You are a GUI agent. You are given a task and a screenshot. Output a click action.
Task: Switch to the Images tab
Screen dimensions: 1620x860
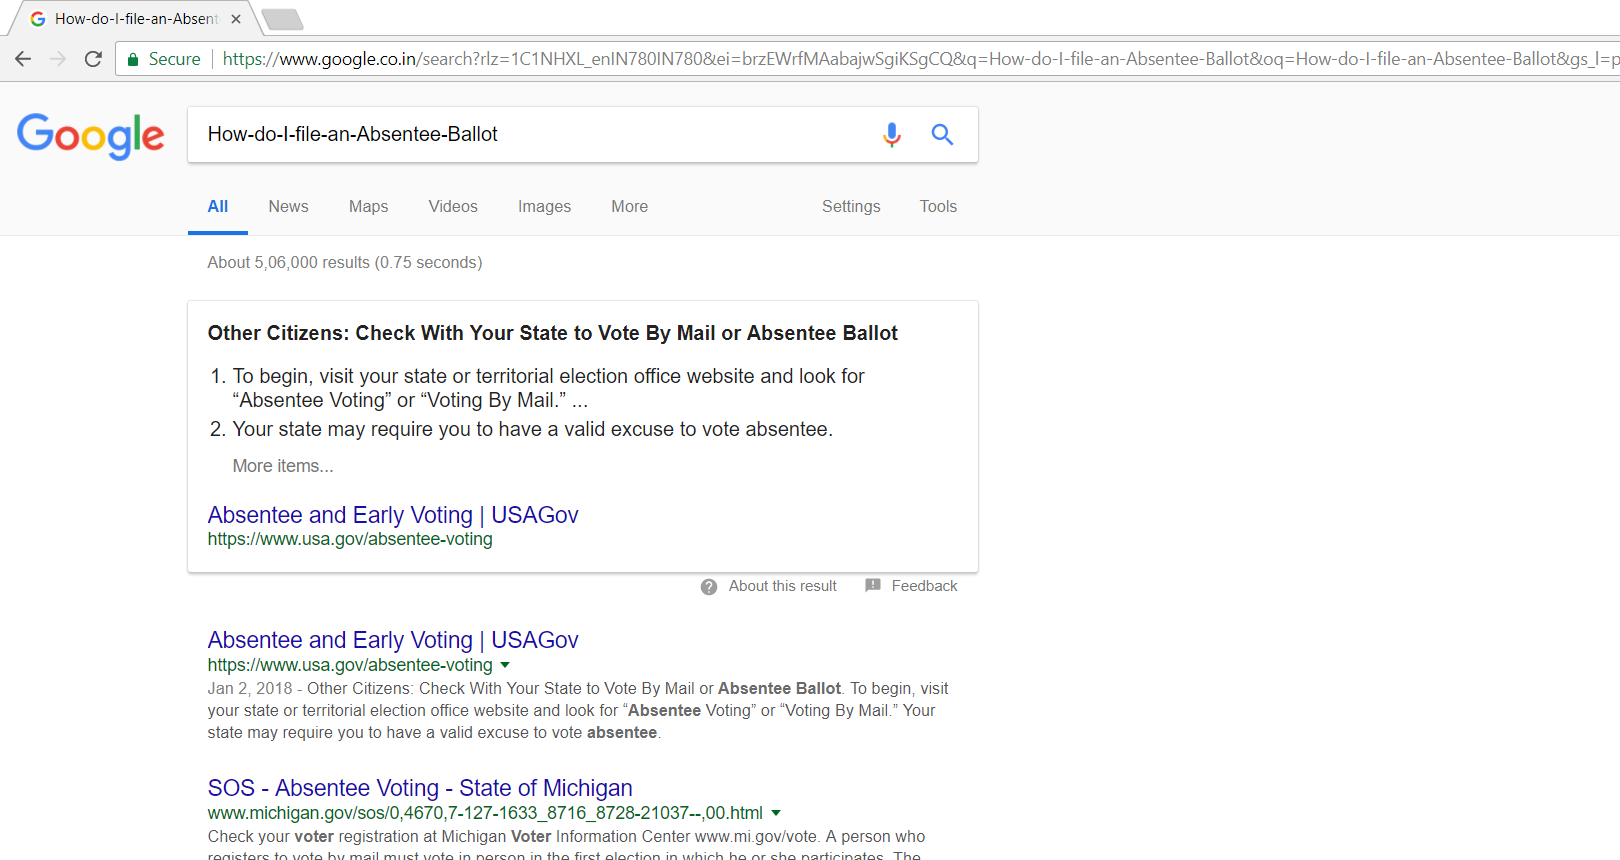[544, 207]
